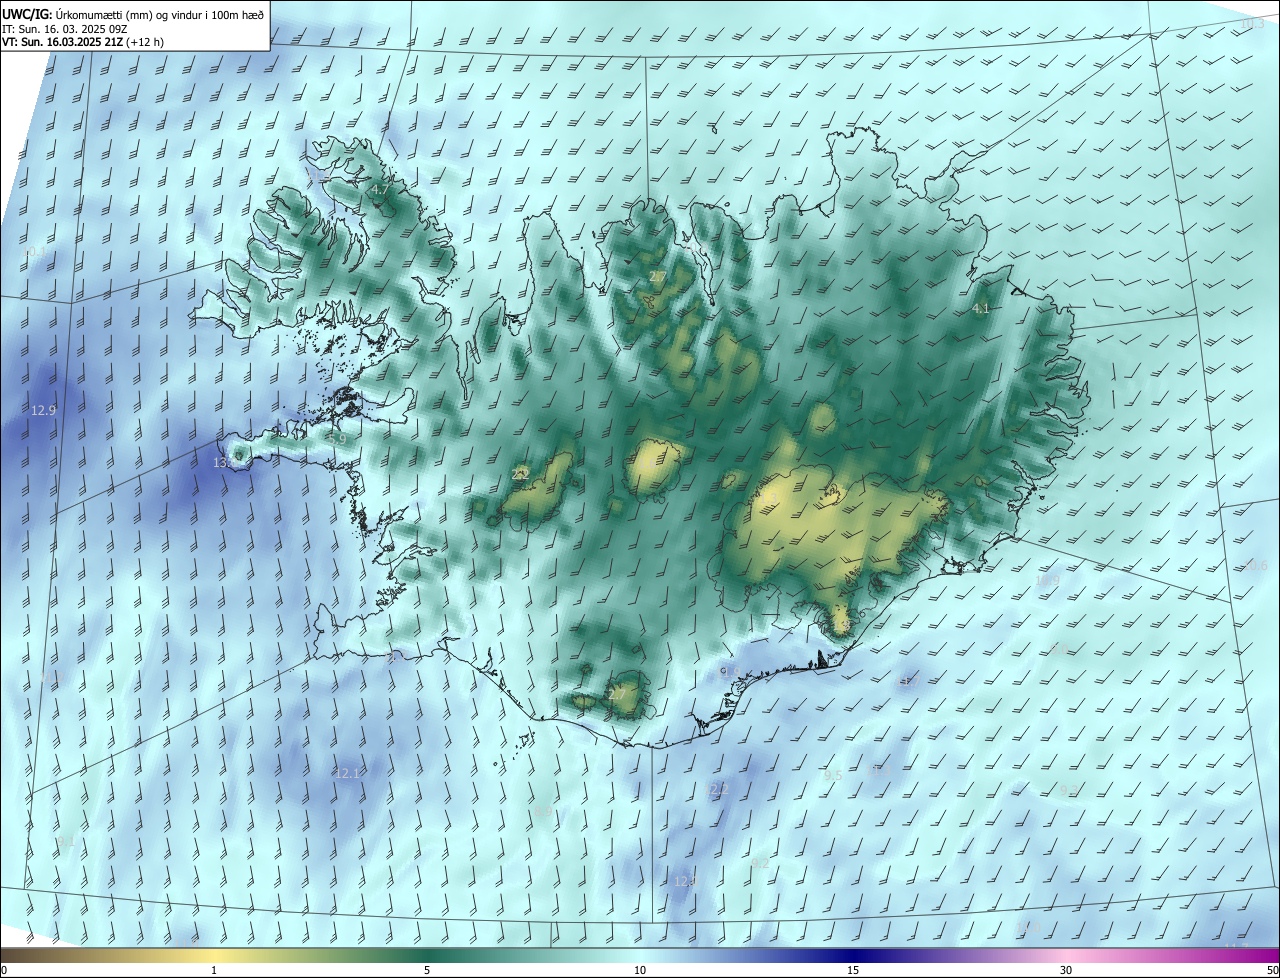
Task: Click the "12.9" value label over the sea
Action: [44, 410]
